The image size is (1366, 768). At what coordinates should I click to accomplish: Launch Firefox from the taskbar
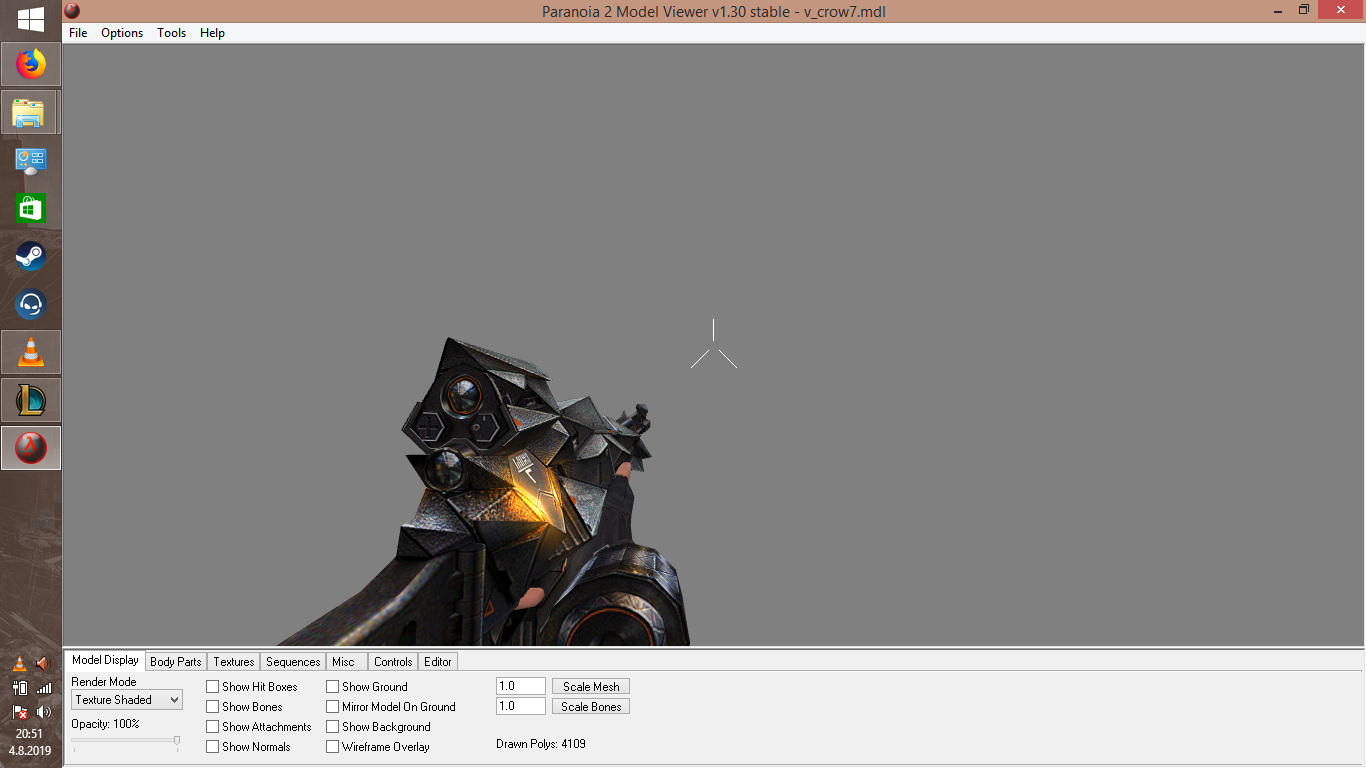31,65
